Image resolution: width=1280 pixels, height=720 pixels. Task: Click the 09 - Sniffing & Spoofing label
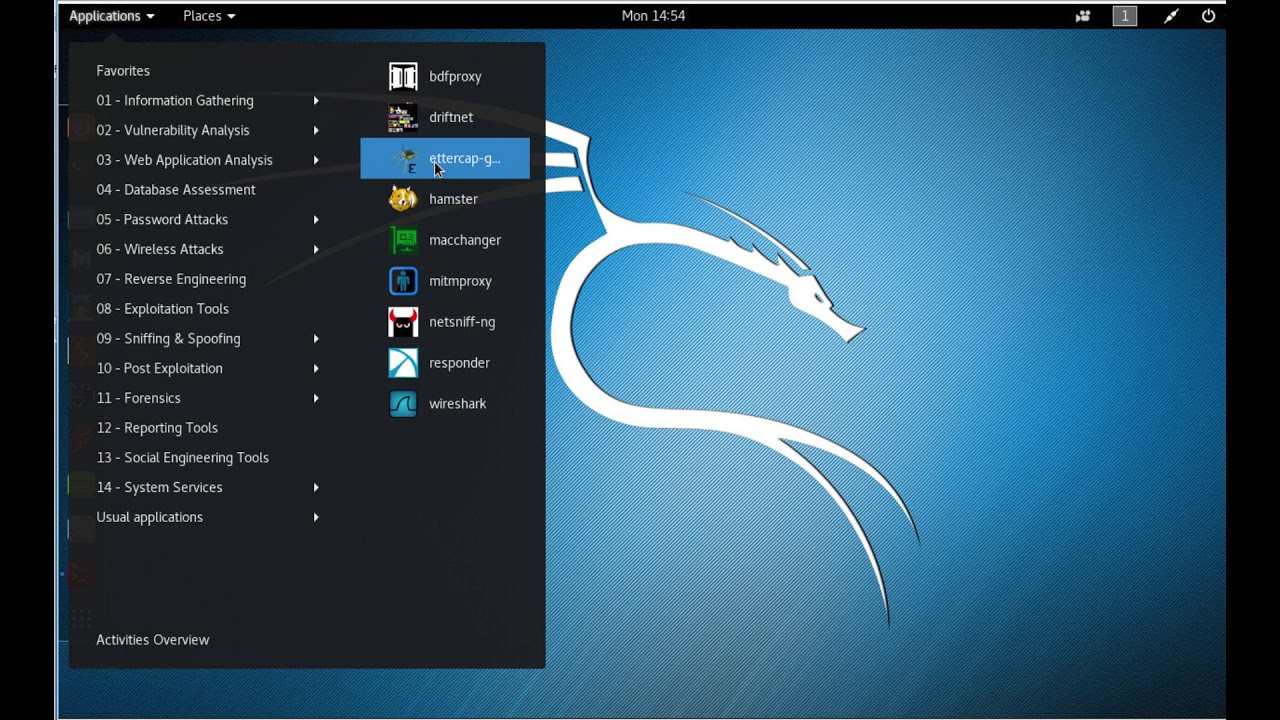[x=168, y=339]
